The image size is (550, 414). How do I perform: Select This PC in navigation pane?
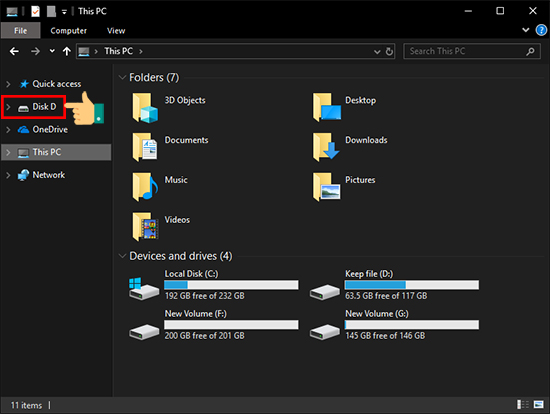tap(47, 152)
